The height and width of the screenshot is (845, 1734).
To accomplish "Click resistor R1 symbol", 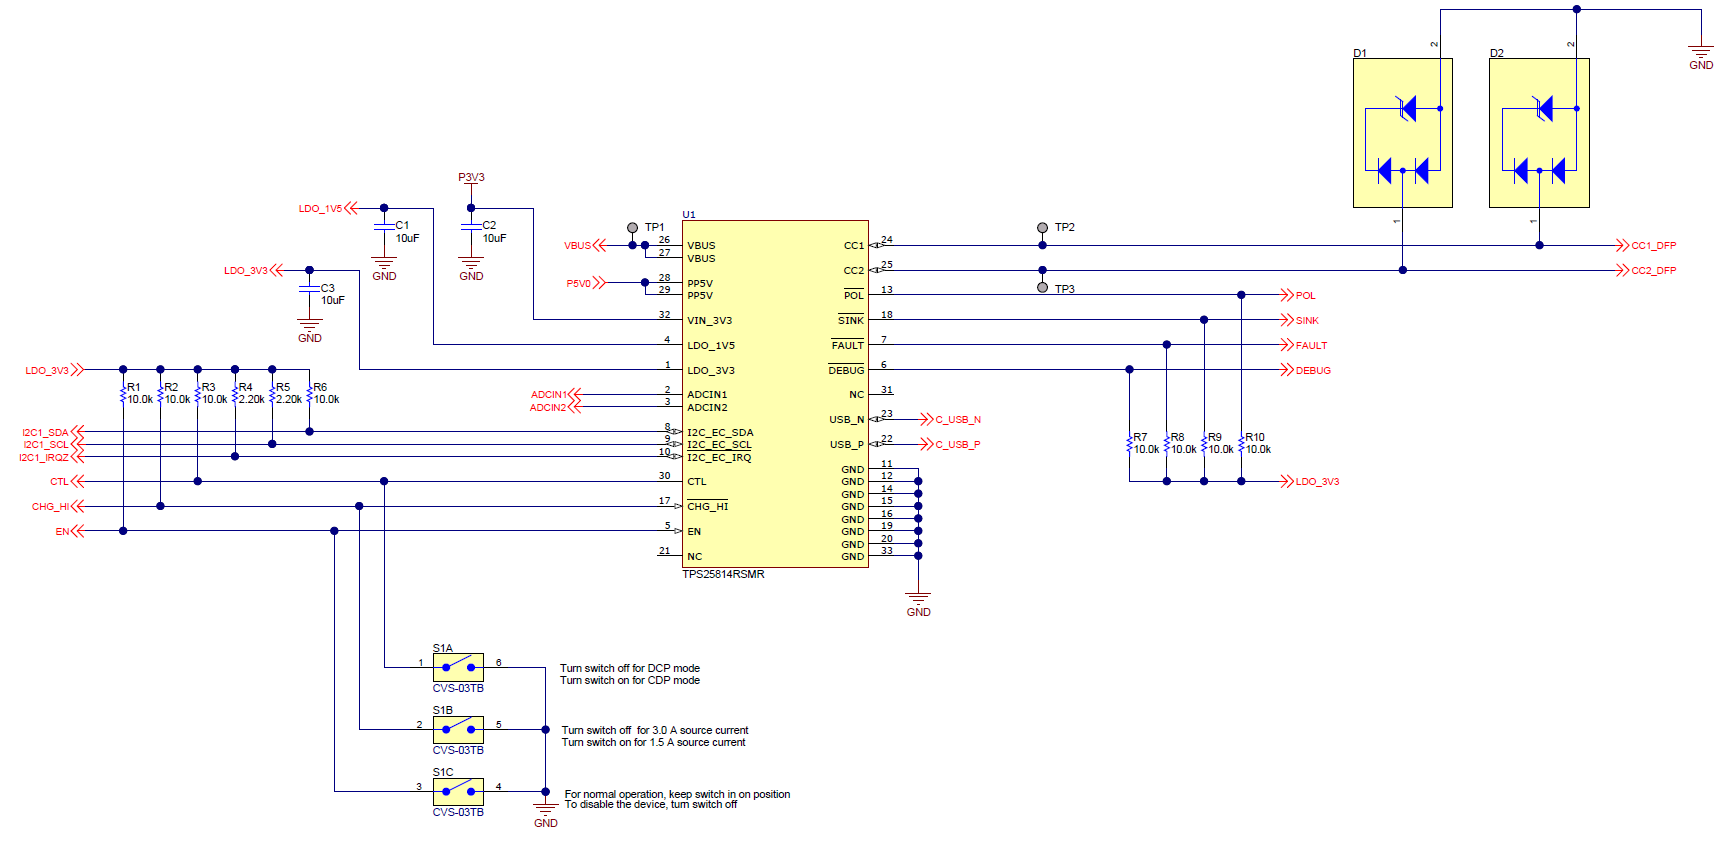I will pyautogui.click(x=123, y=393).
